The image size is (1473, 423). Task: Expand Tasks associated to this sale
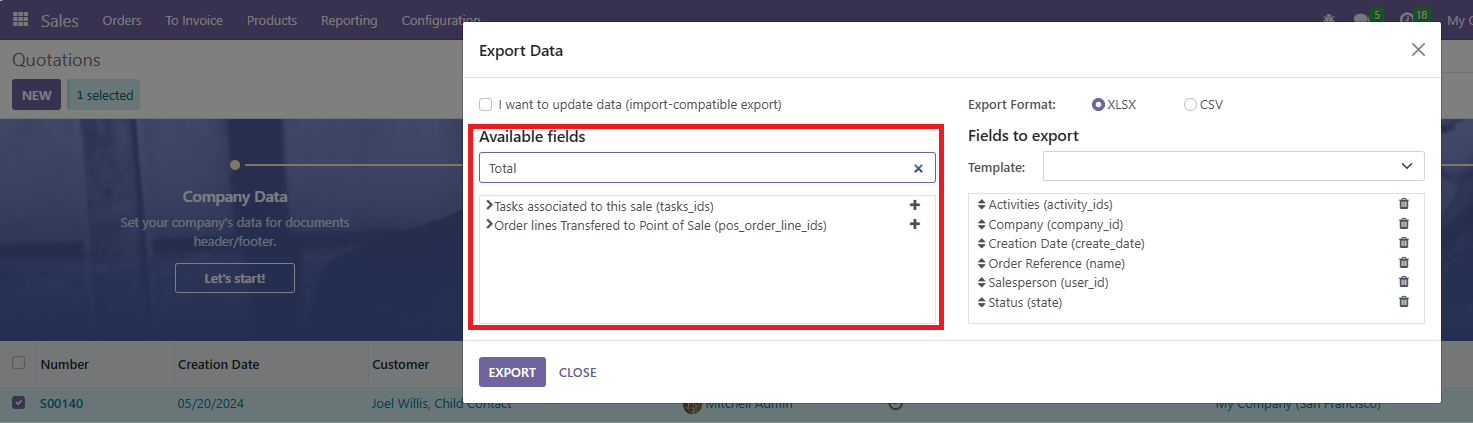point(489,205)
